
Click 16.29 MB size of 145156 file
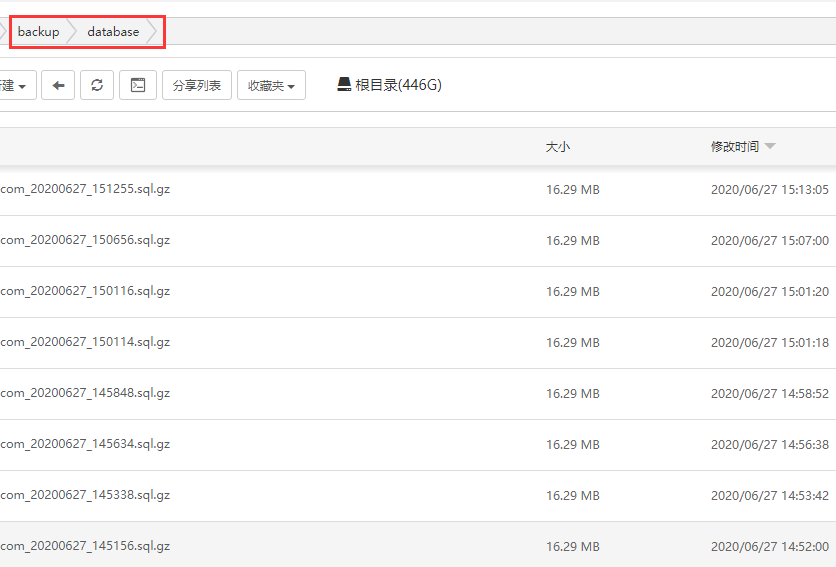[x=573, y=546]
